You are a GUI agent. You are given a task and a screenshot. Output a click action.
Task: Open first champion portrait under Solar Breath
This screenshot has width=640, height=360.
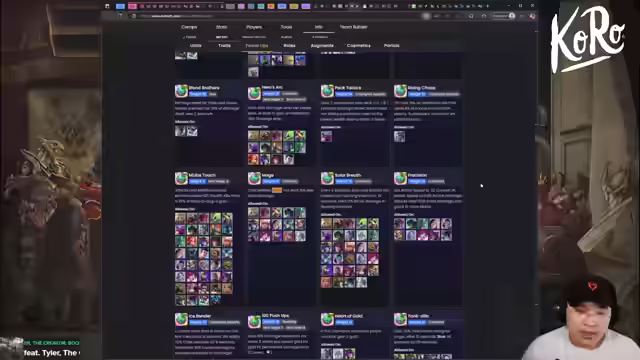click(x=327, y=223)
